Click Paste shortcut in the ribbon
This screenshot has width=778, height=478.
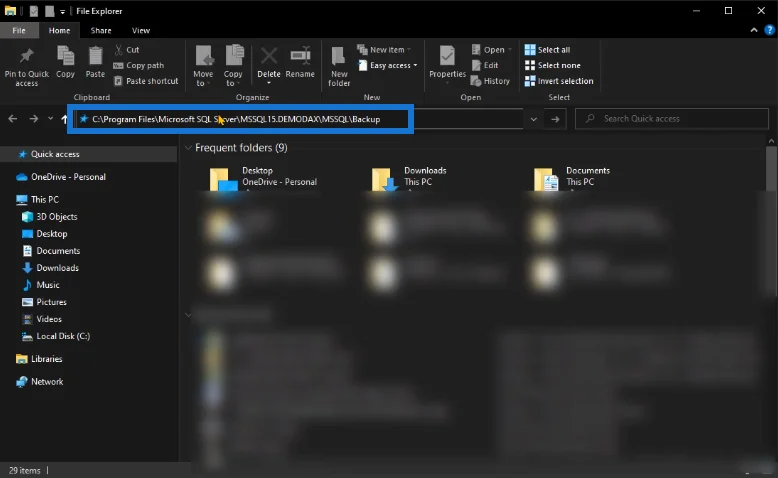tap(146, 81)
